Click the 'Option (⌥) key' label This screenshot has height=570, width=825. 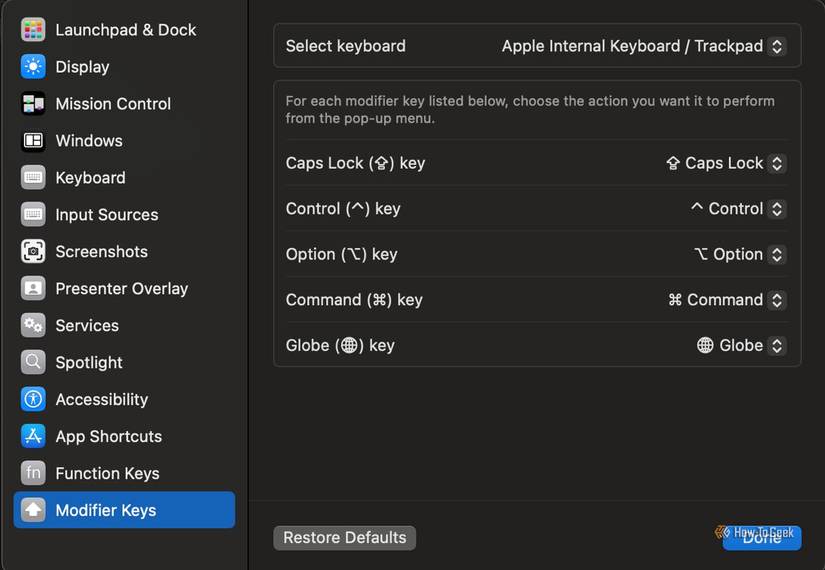pyautogui.click(x=341, y=254)
